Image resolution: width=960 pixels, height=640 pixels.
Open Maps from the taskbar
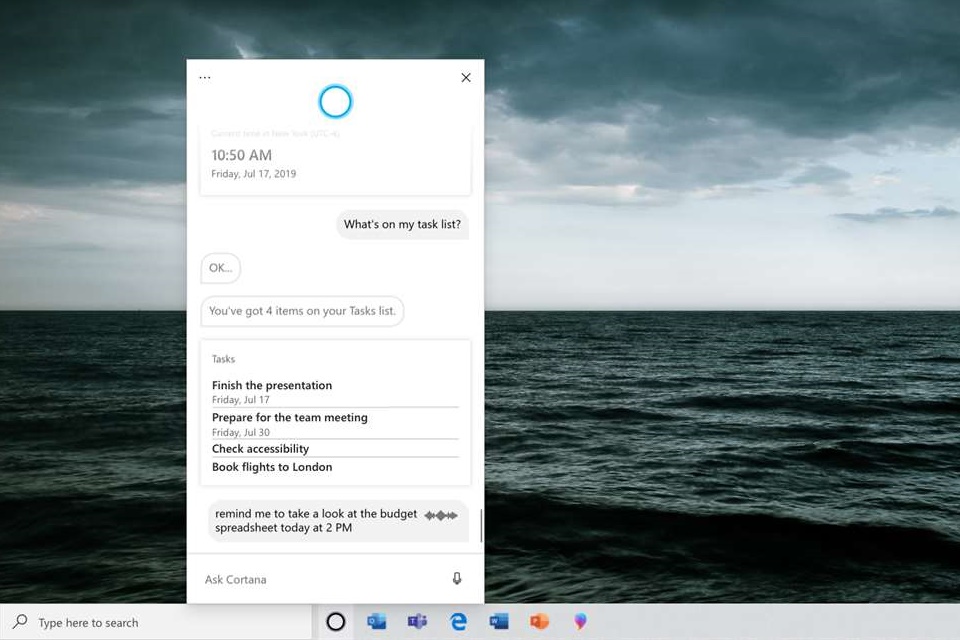580,621
